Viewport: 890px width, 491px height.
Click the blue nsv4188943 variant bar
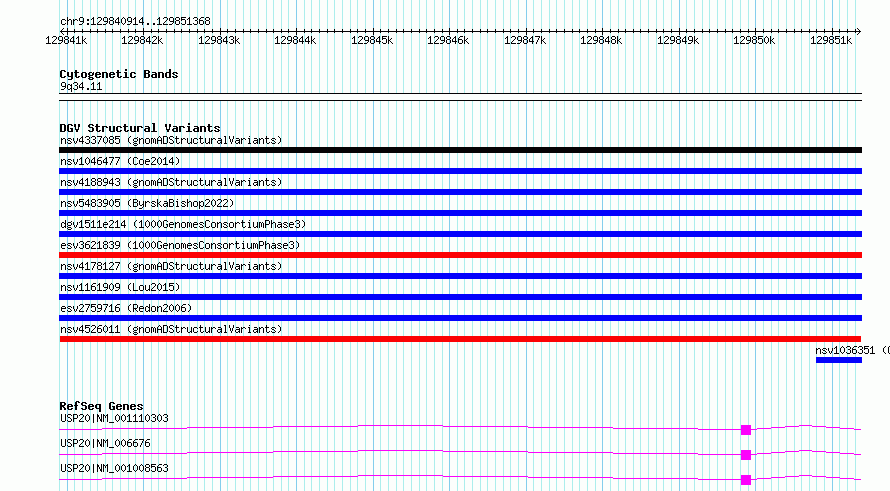(460, 192)
